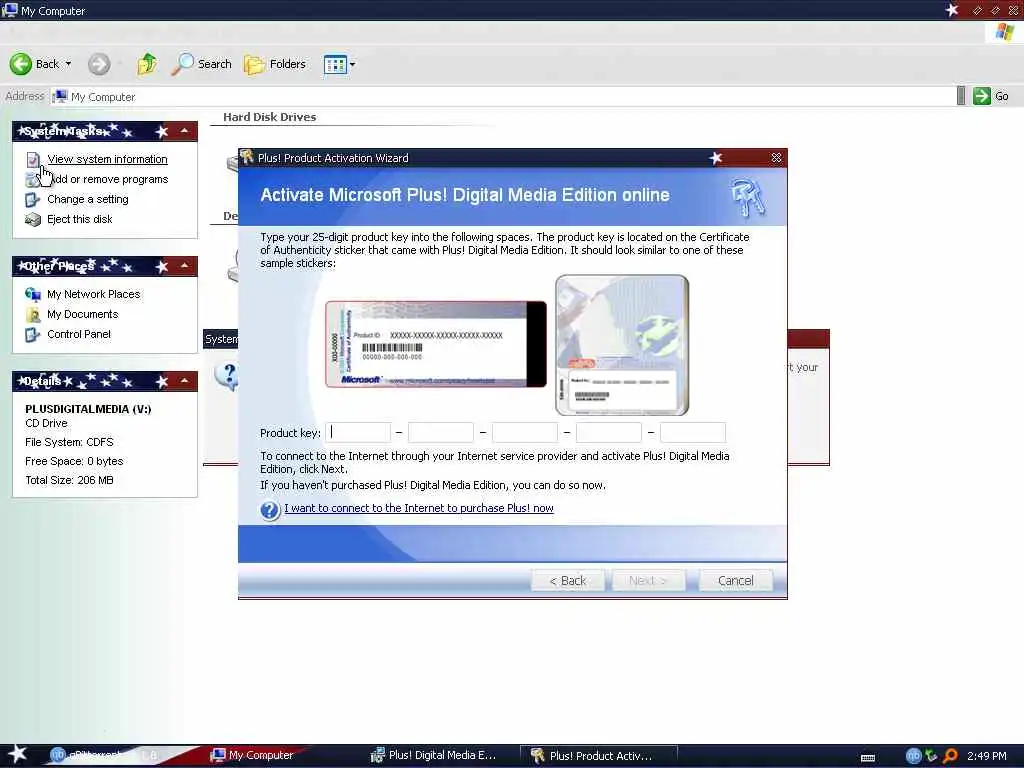The height and width of the screenshot is (768, 1024).
Task: Click the fourth product key field
Action: pos(609,432)
